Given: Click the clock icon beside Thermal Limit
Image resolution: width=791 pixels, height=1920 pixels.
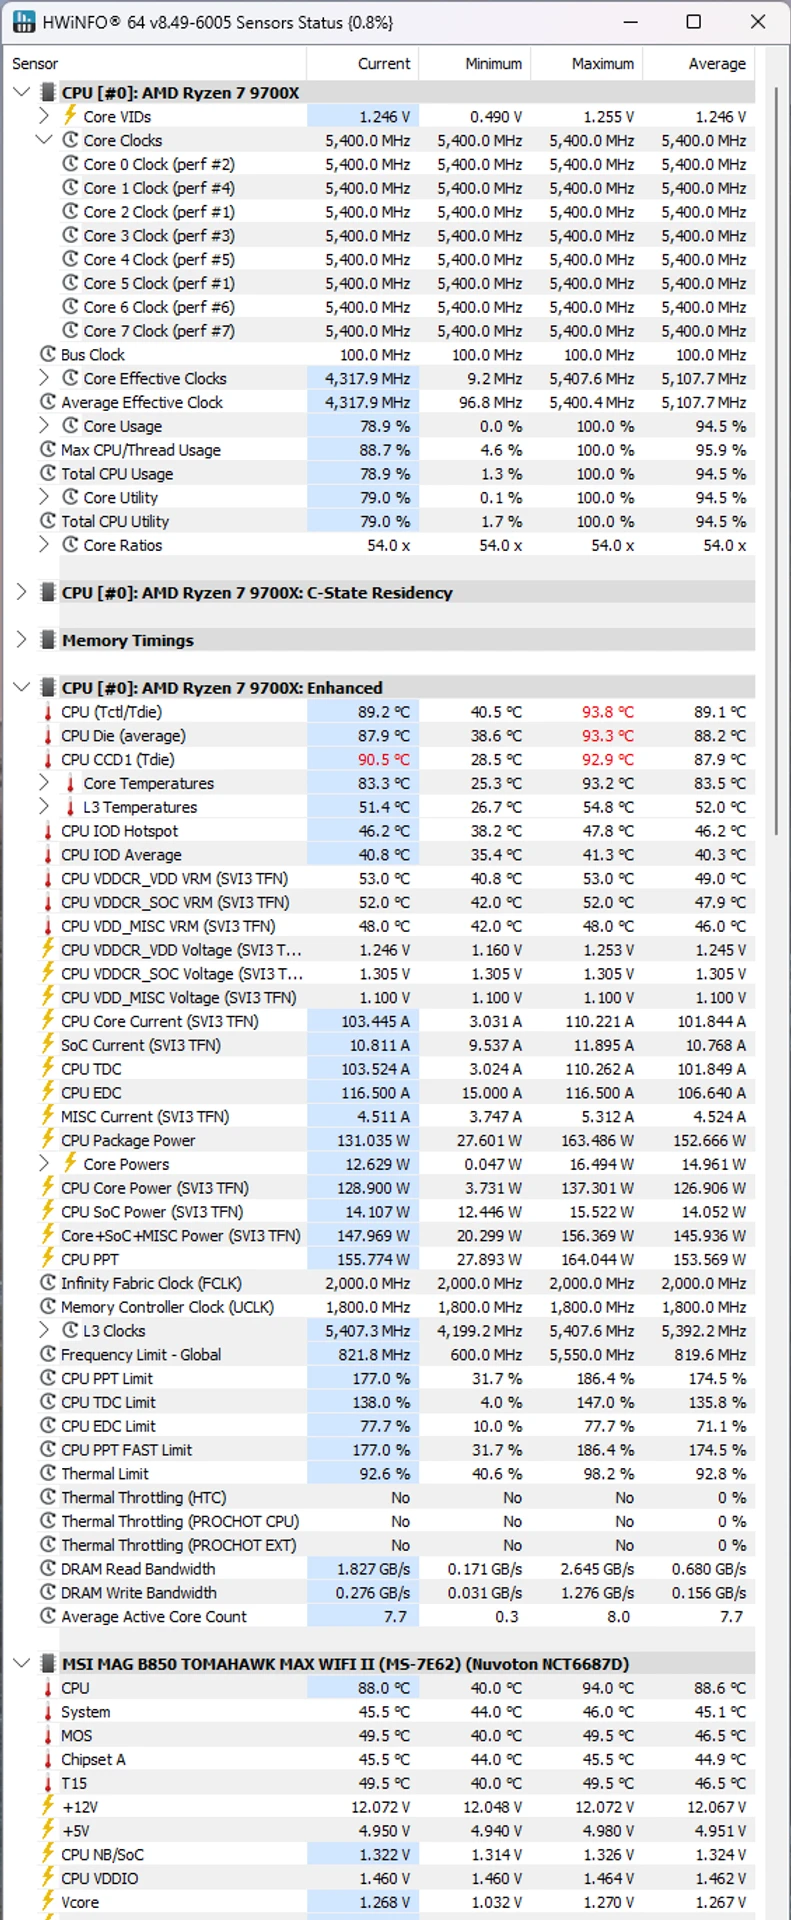Looking at the screenshot, I should click(47, 1473).
